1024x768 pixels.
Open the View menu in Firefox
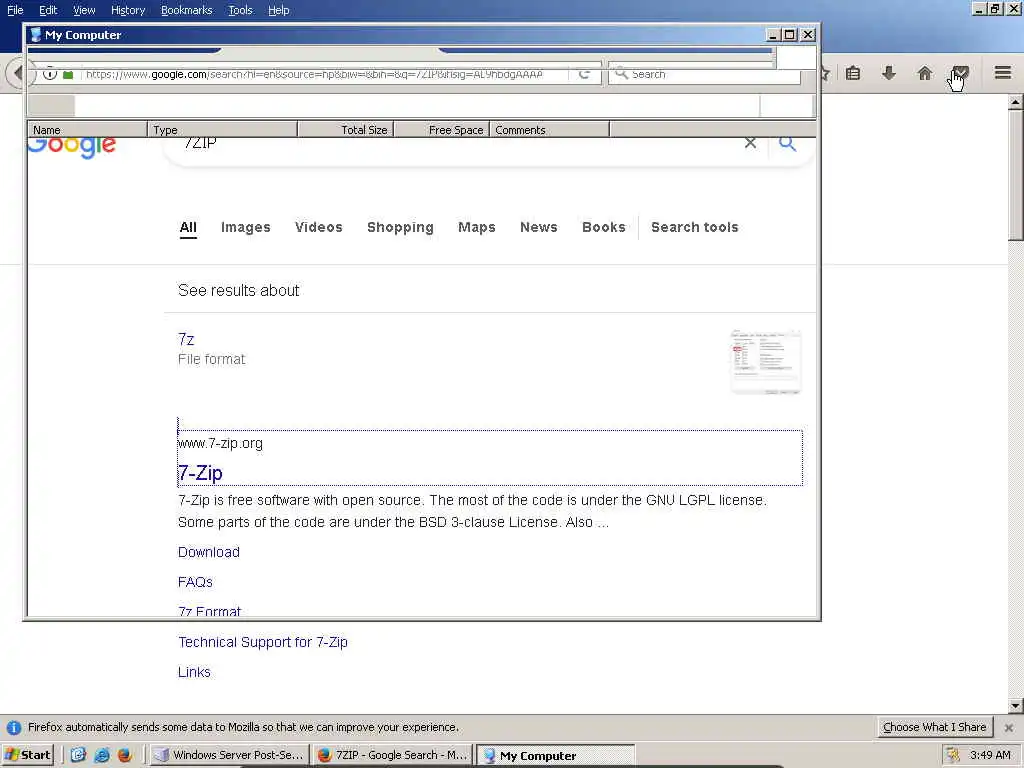[x=84, y=10]
